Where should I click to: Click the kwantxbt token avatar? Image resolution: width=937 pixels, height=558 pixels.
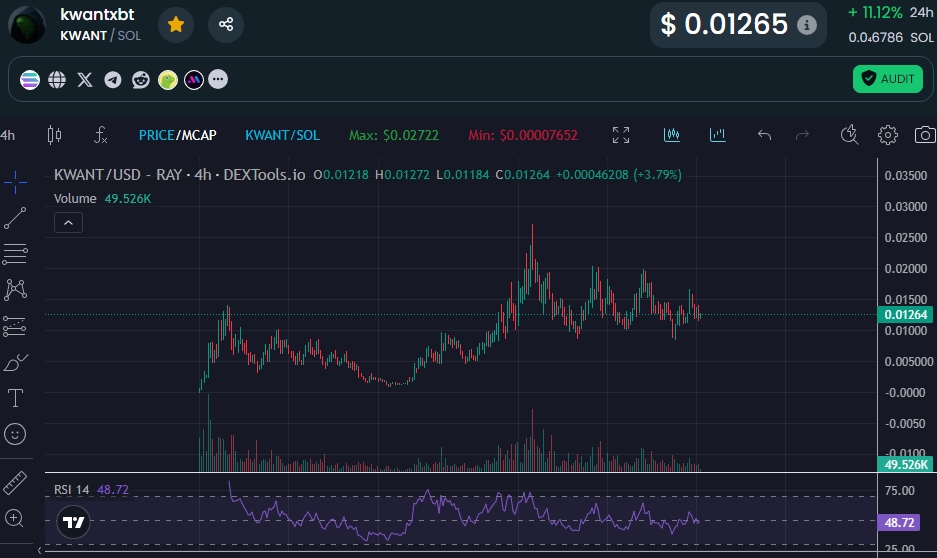[27, 24]
